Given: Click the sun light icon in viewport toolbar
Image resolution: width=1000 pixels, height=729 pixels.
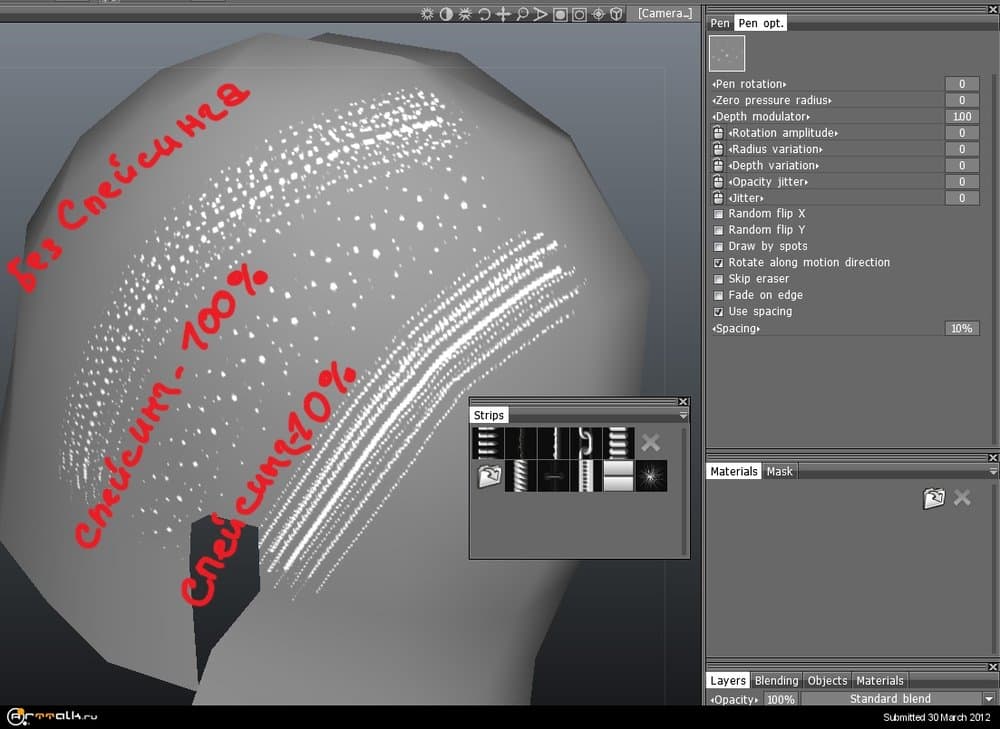Looking at the screenshot, I should (x=427, y=14).
